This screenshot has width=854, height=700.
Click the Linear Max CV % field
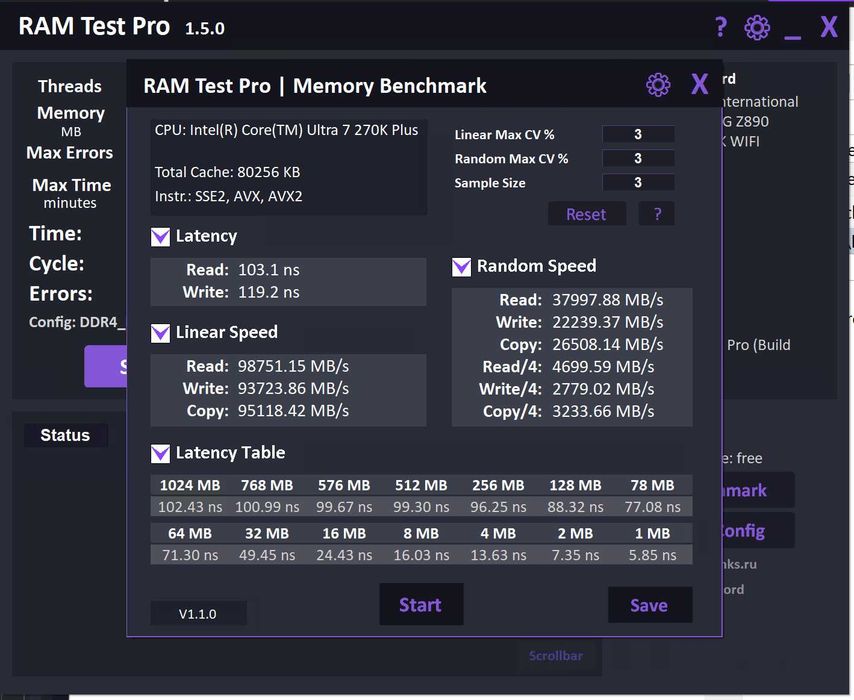pyautogui.click(x=638, y=135)
